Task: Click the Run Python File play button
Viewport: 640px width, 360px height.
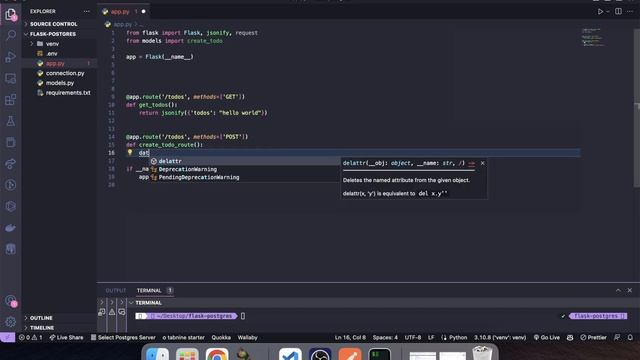Action: [600, 11]
